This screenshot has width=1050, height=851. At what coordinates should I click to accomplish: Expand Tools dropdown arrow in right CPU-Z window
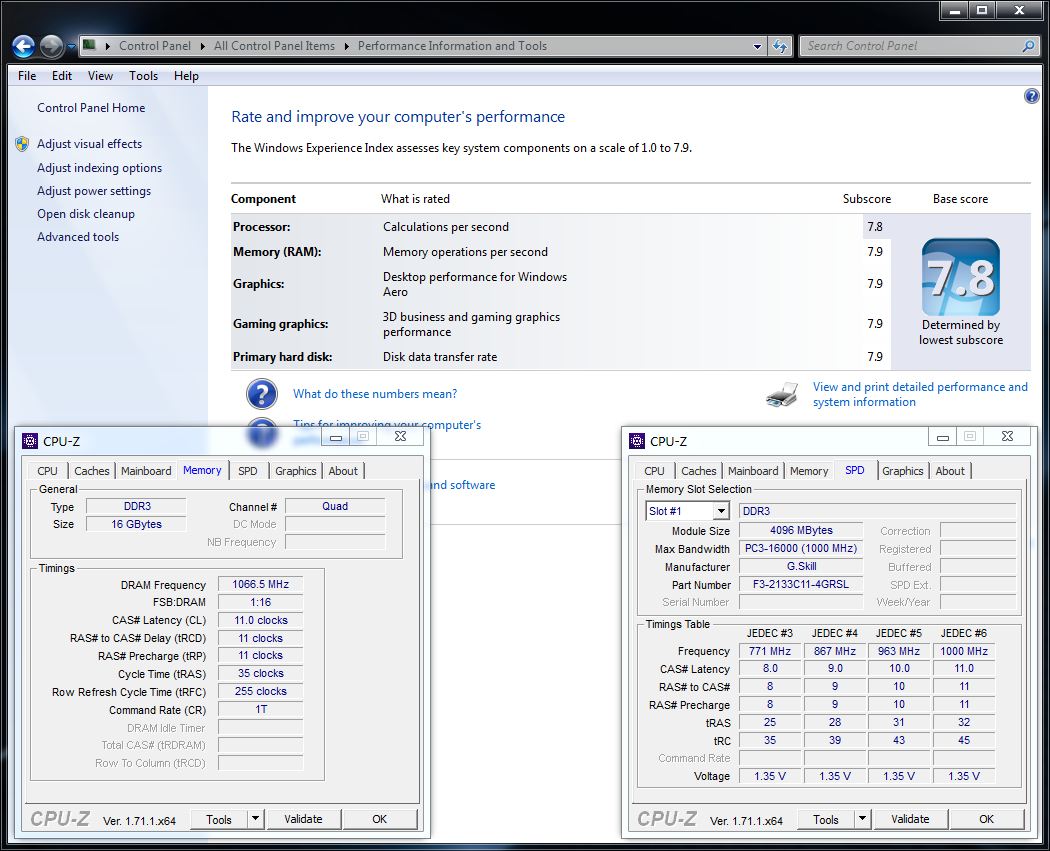(862, 819)
